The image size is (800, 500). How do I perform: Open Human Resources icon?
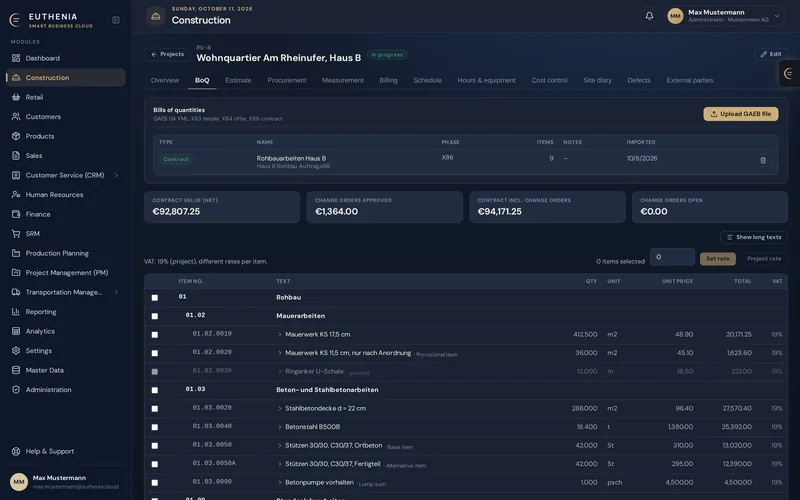16,194
